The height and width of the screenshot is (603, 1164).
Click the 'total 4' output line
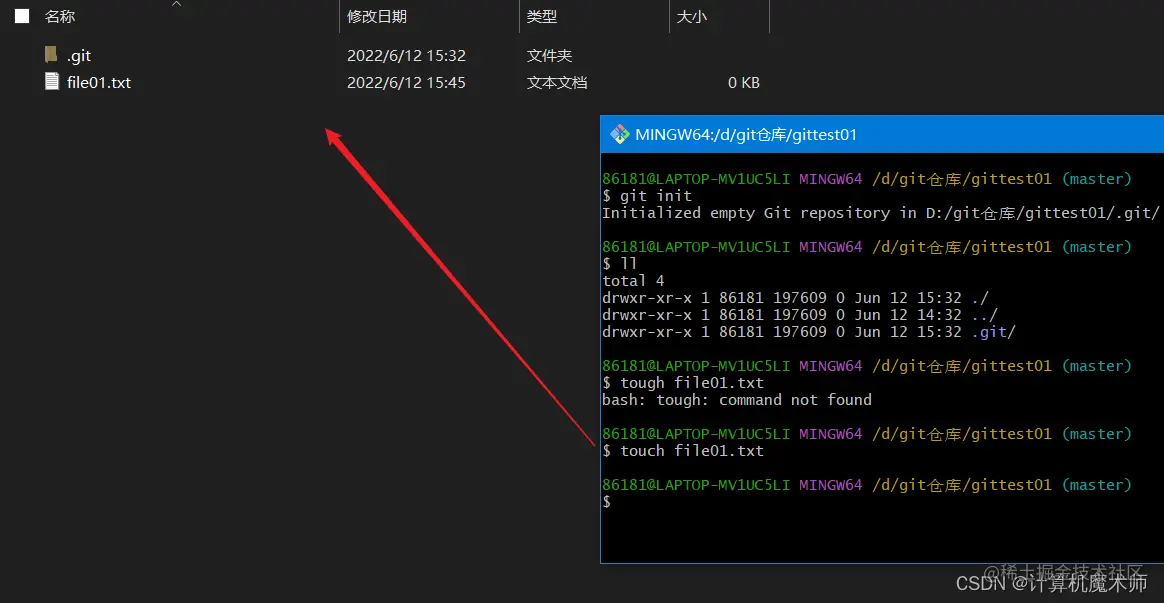click(633, 281)
